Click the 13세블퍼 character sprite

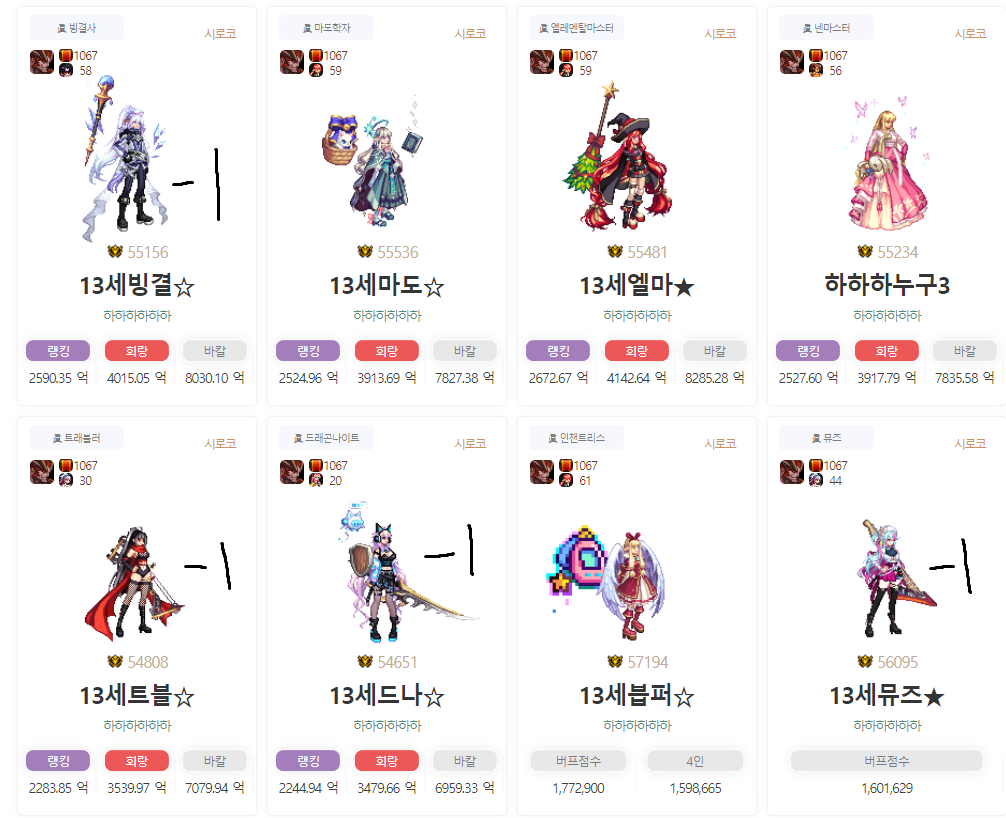(x=608, y=582)
